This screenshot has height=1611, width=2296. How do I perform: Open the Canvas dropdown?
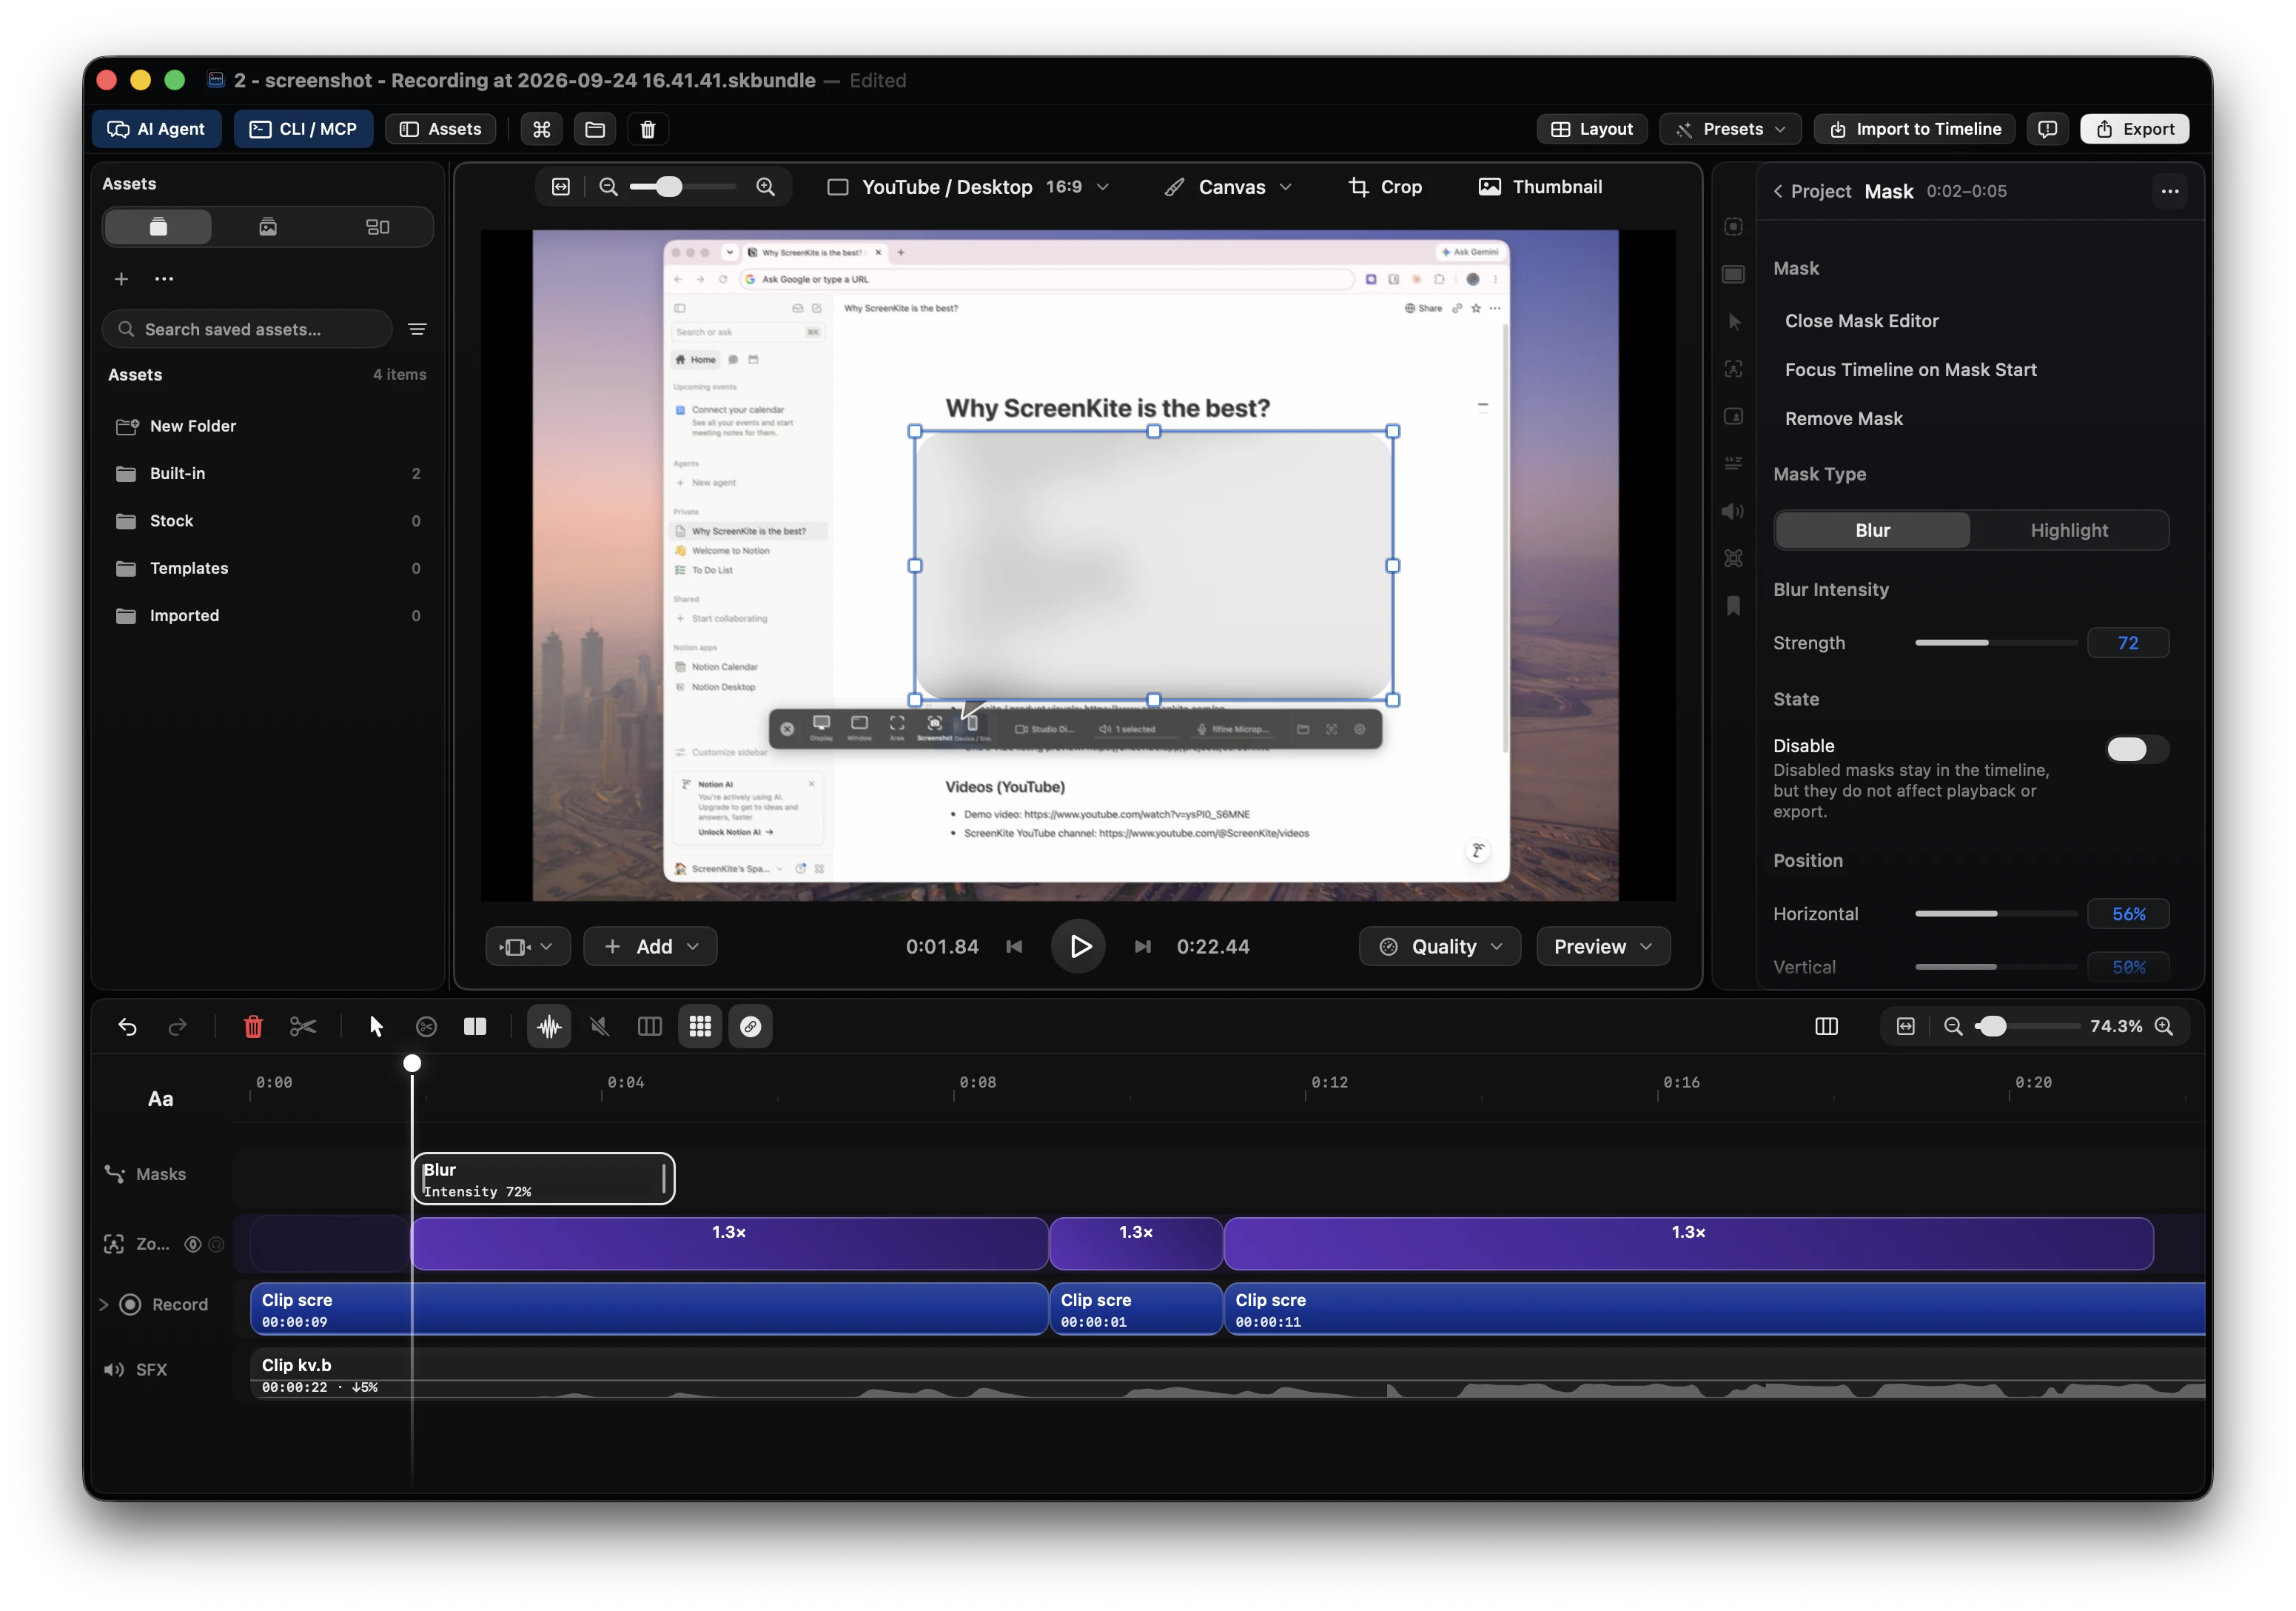click(1229, 187)
